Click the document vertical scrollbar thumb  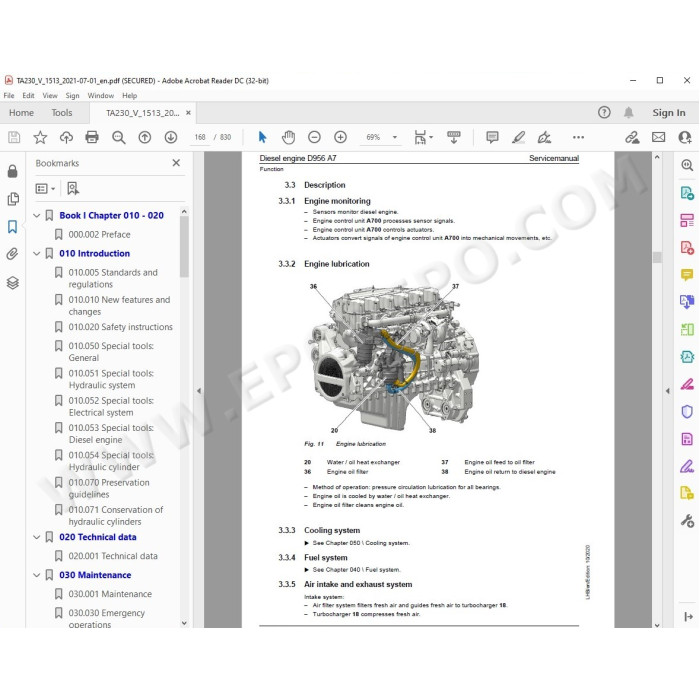[x=657, y=257]
